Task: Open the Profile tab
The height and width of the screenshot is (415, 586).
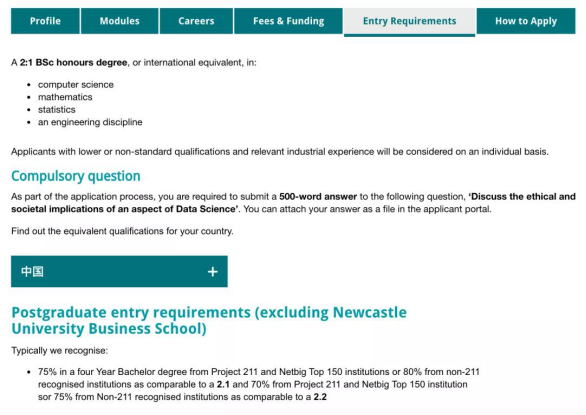Action: coord(45,21)
